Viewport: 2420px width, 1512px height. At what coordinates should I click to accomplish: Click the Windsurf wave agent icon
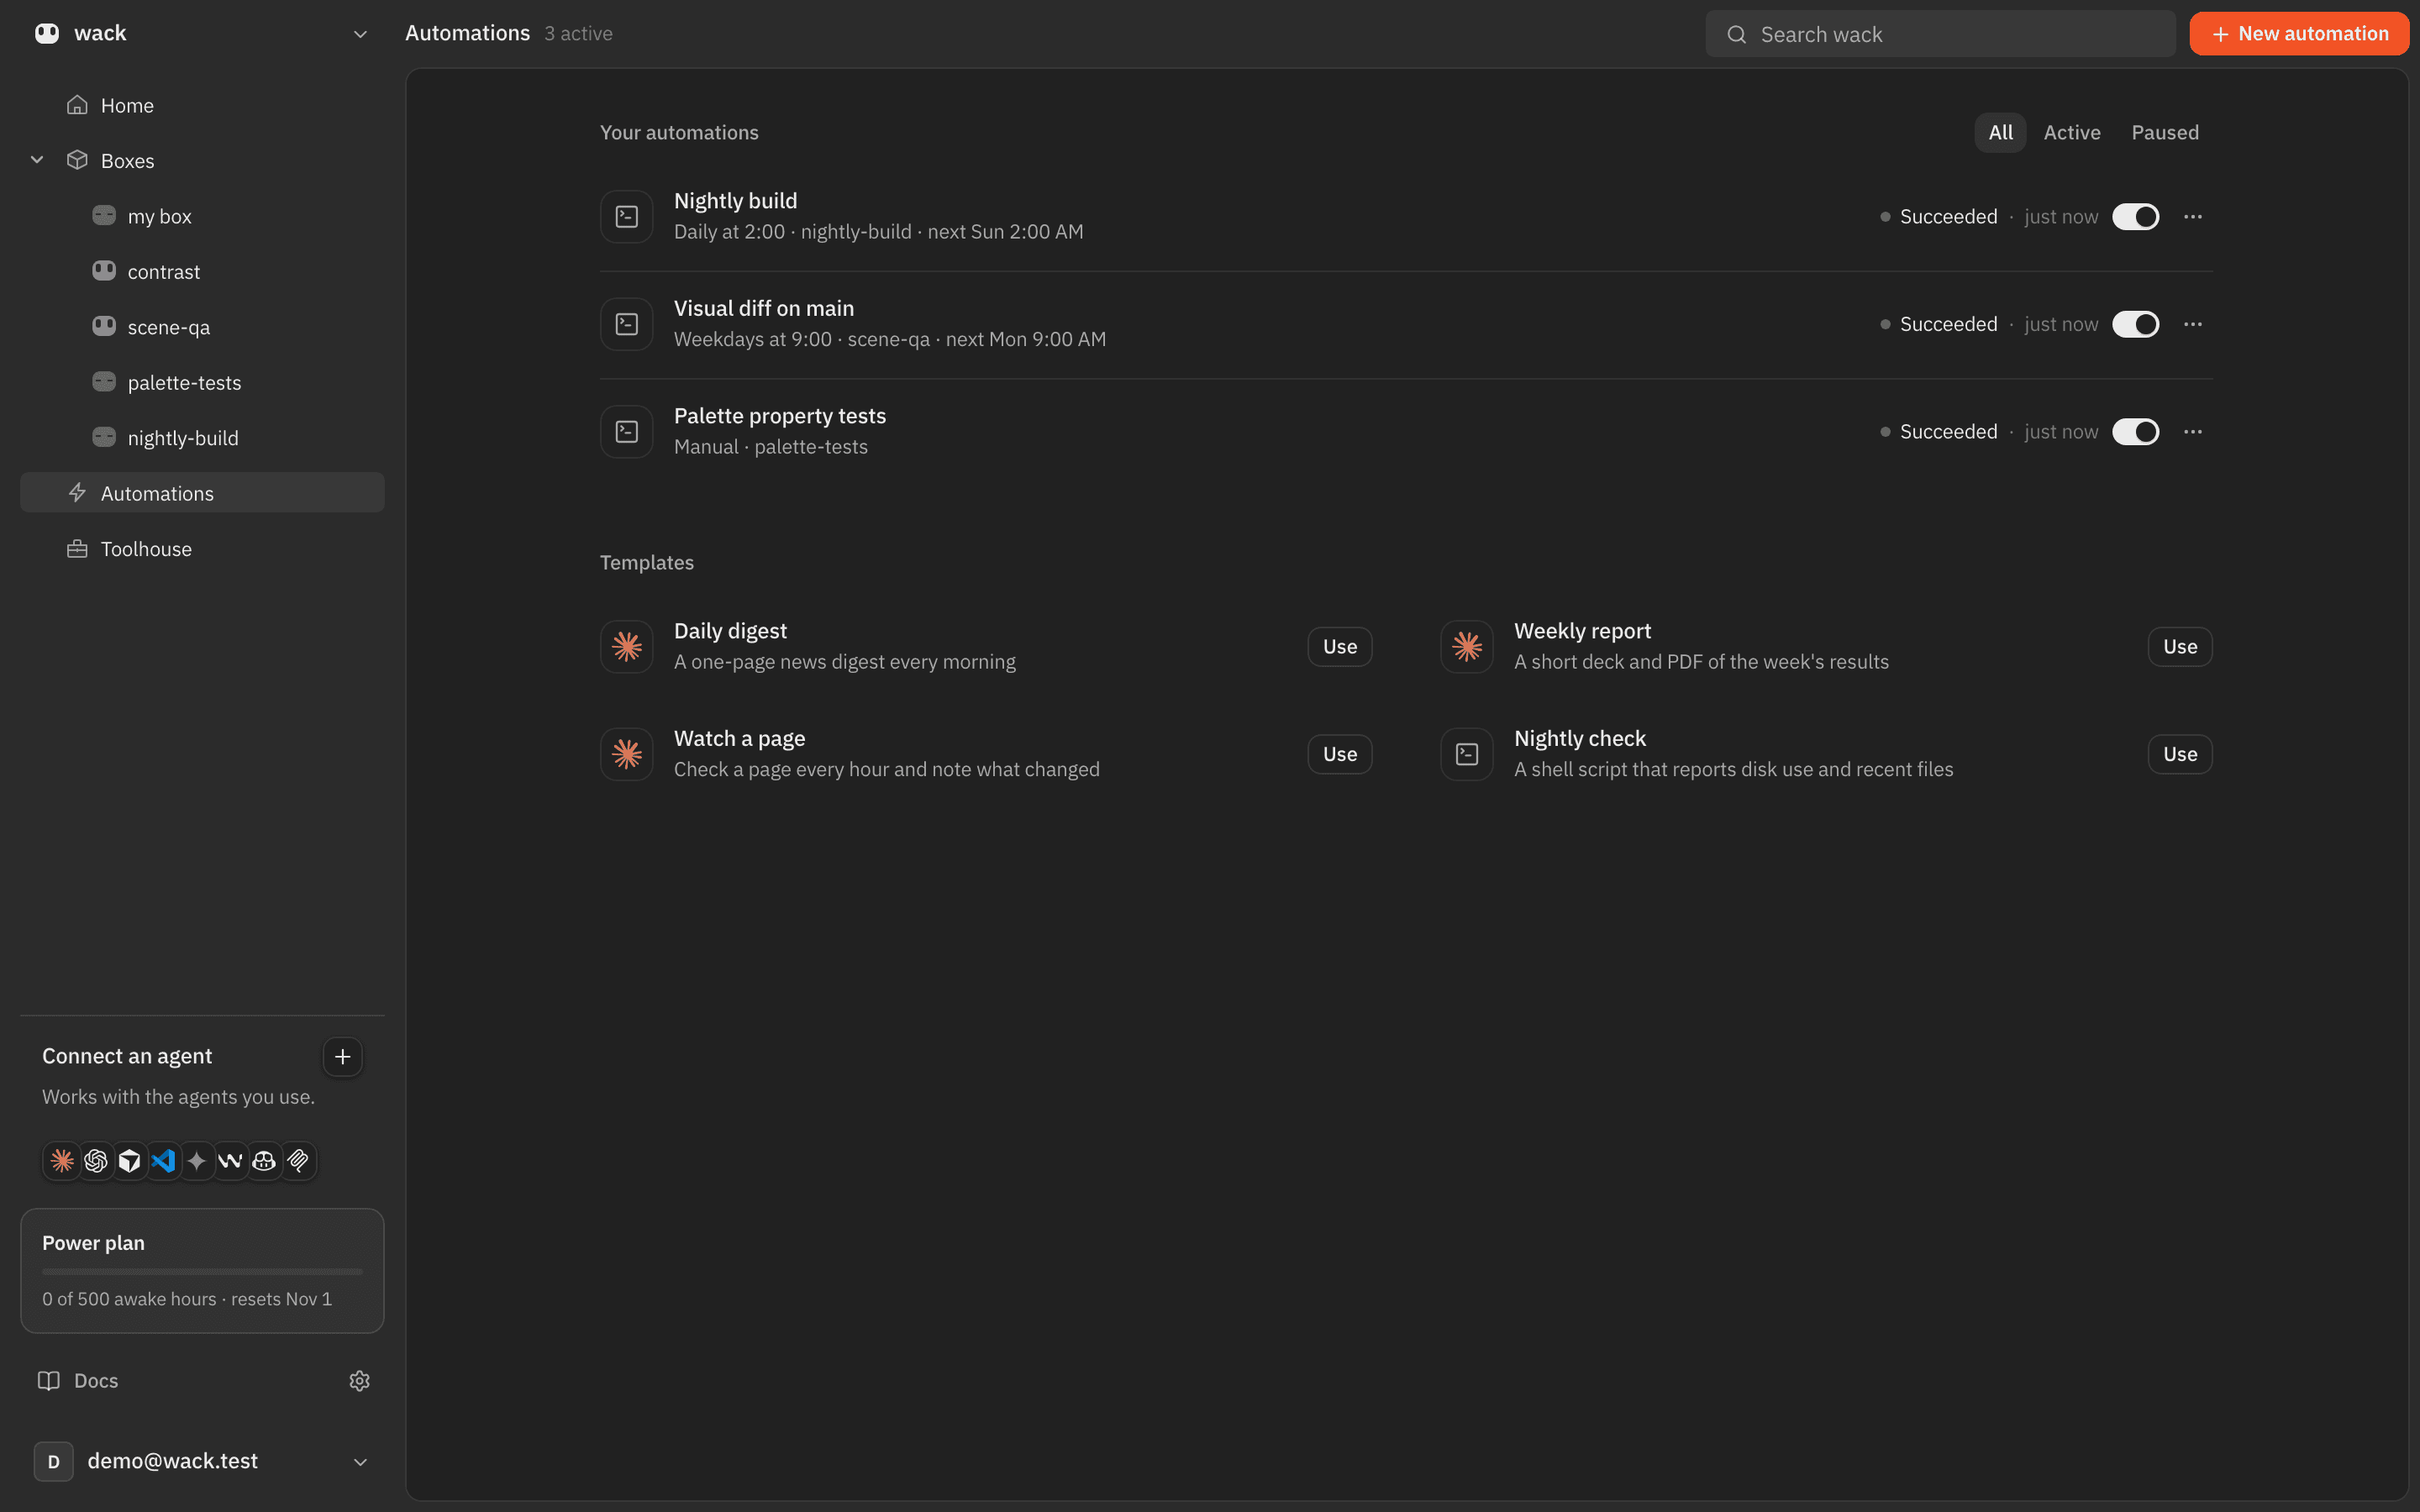230,1161
